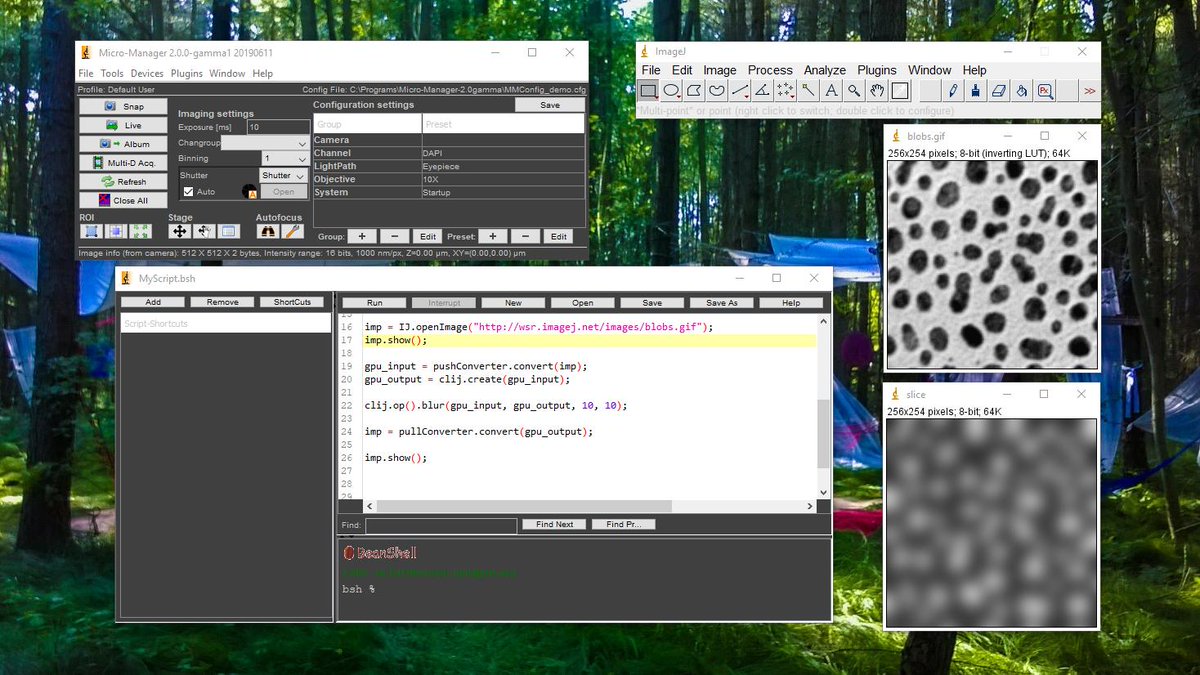Select the Paintbrush tool in ImageJ
1200x675 pixels.
(975, 90)
